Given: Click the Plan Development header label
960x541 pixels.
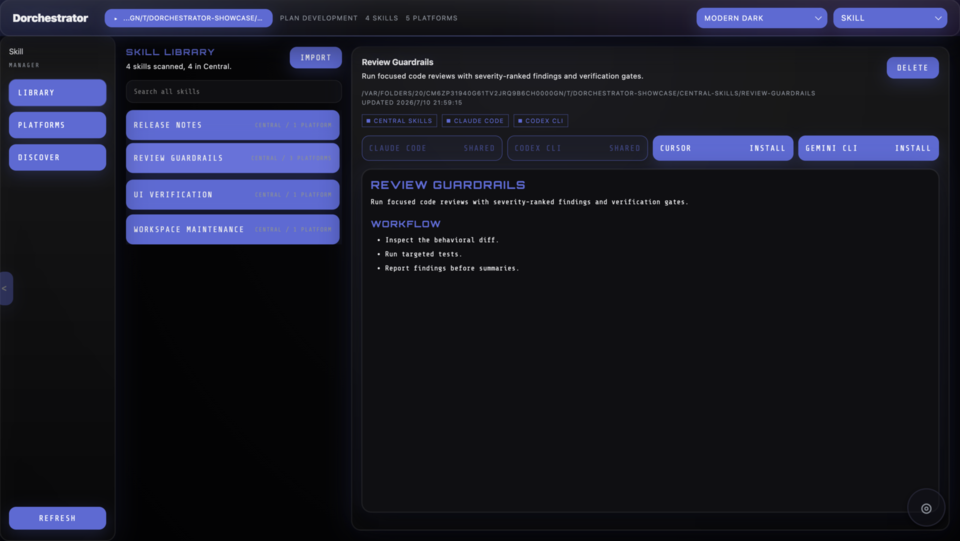Looking at the screenshot, I should 318,18.
